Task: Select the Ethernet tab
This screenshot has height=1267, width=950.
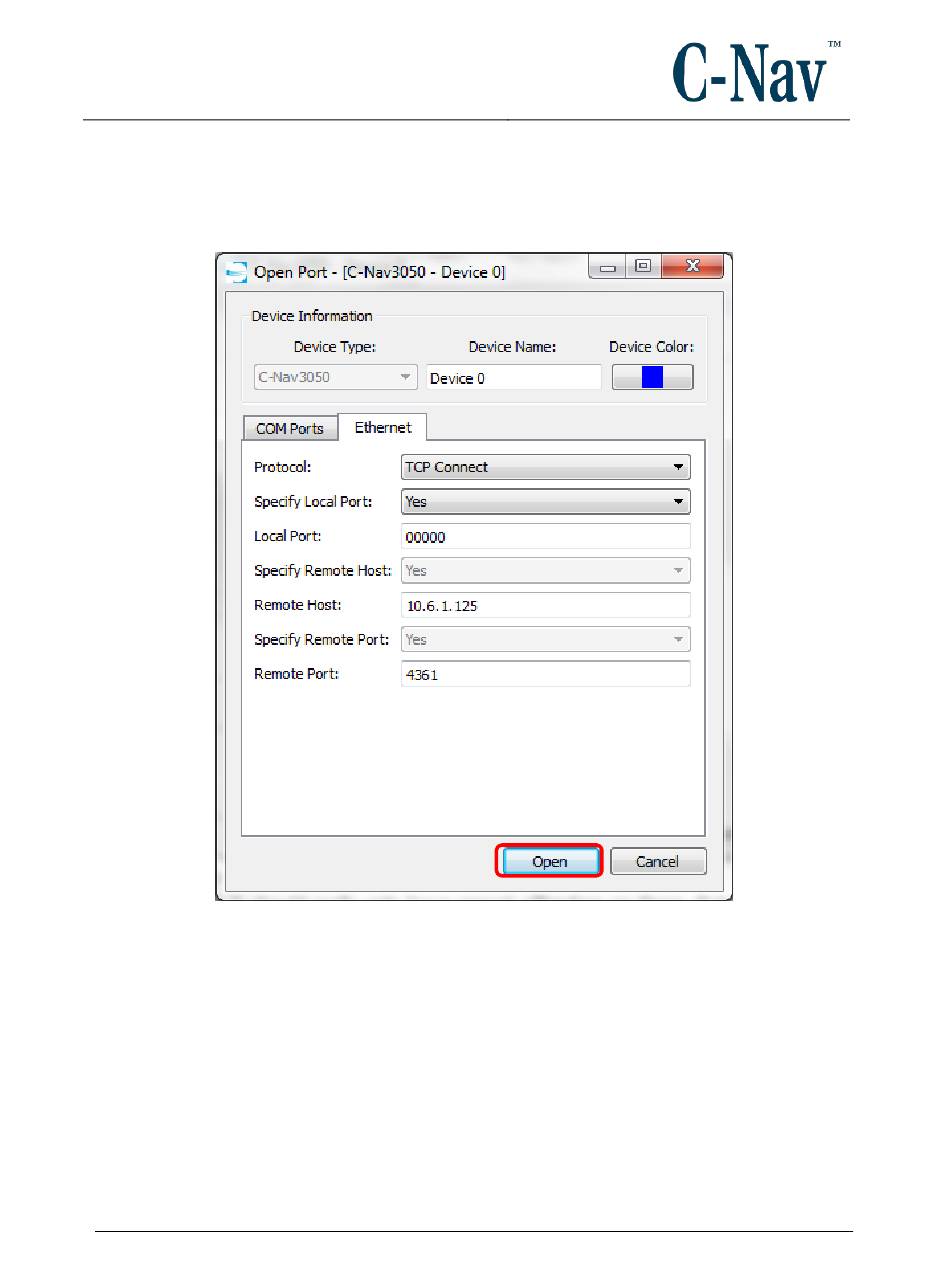Action: (383, 427)
